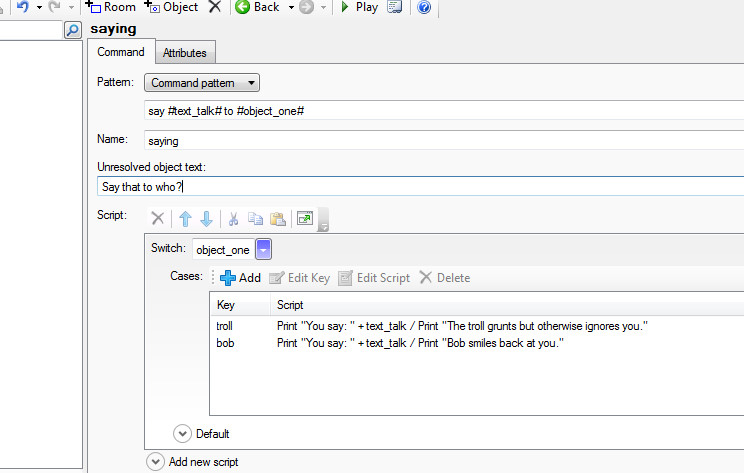
Task: Move script up with blue up arrow
Action: (185, 219)
